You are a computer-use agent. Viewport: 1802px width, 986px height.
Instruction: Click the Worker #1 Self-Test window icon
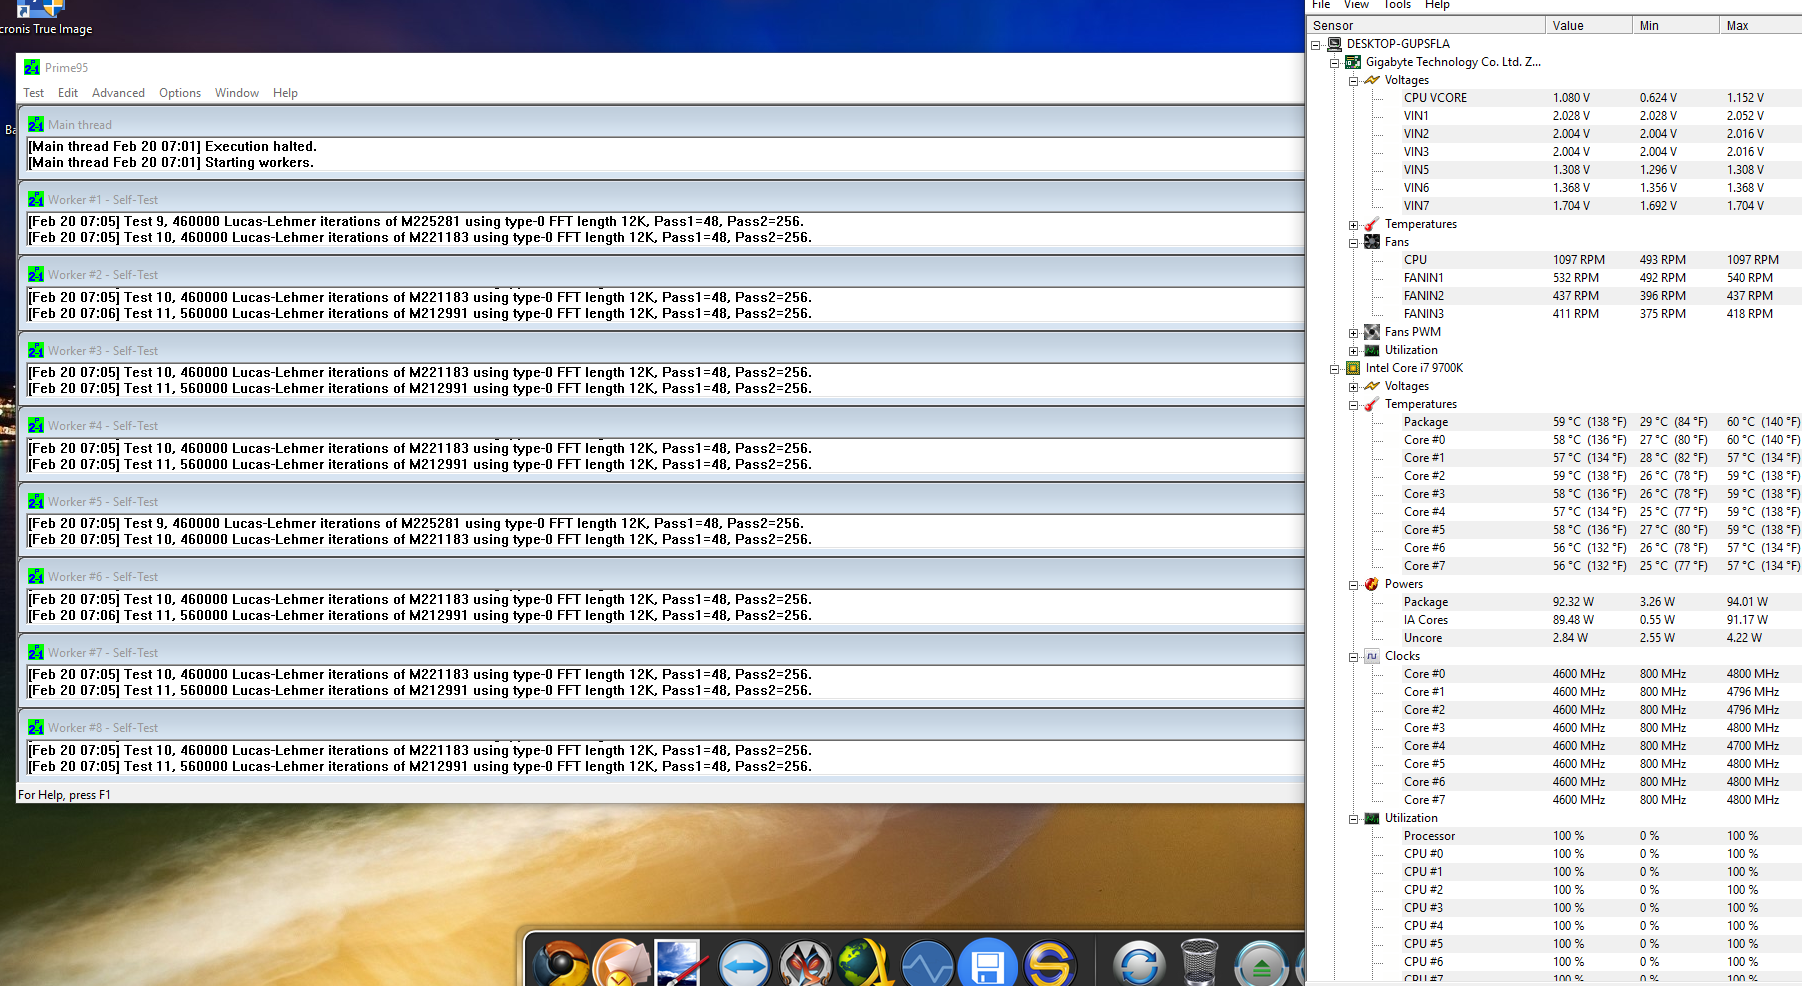click(x=36, y=200)
